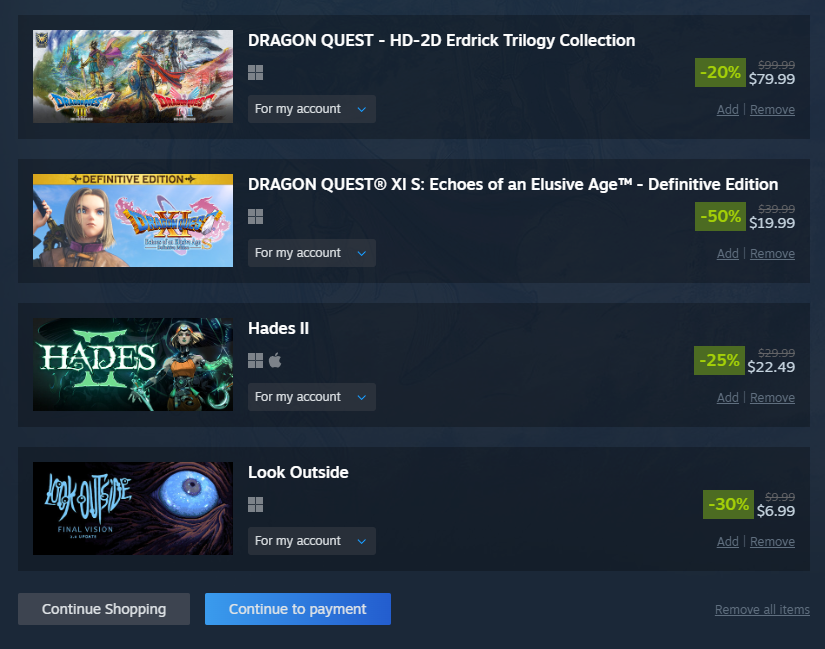Click the Windows icon under DRAGON QUEST Erdrick Trilogy
Screen dimensions: 825x649
255,73
